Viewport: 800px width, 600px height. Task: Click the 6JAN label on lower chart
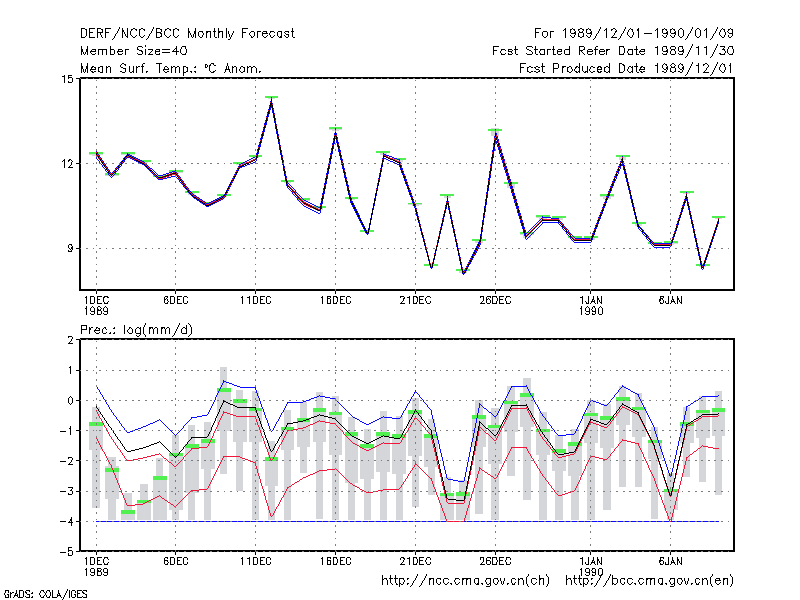(670, 561)
